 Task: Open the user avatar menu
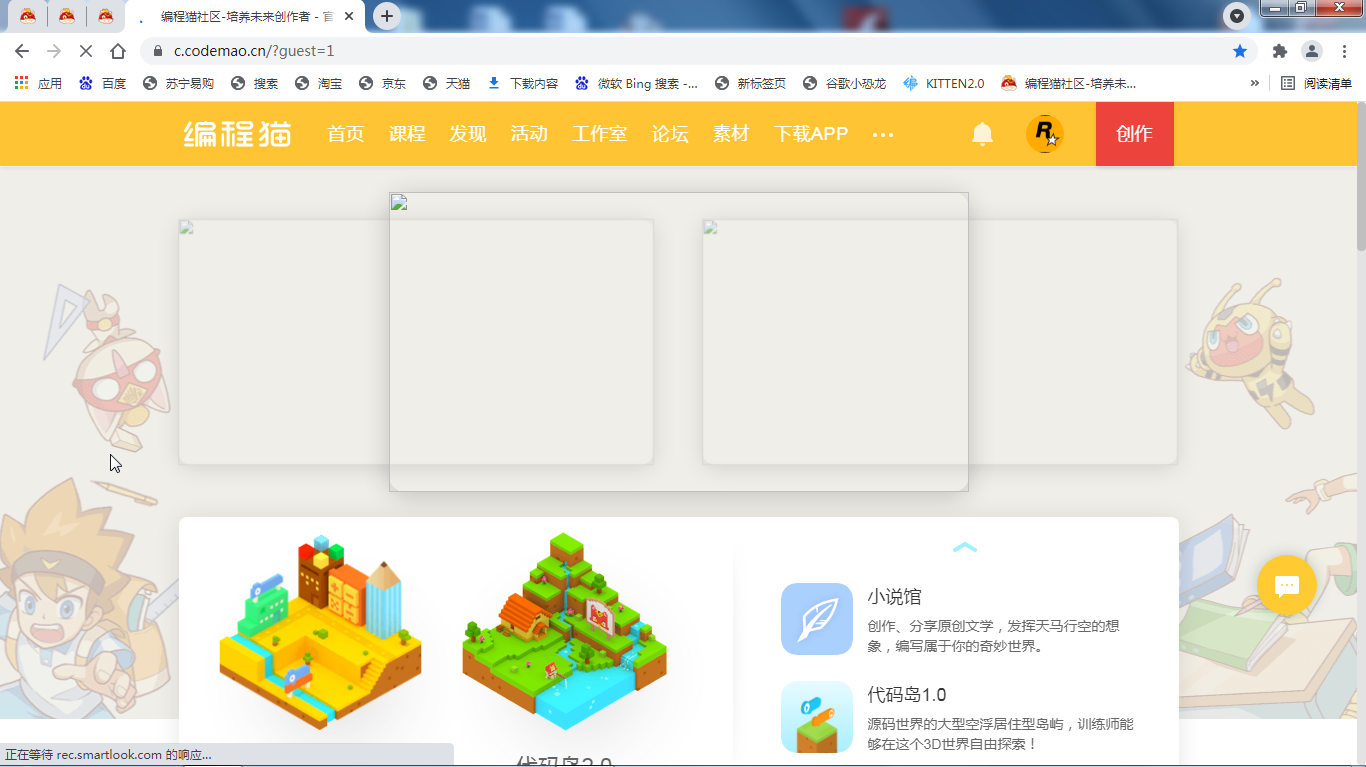coord(1044,133)
